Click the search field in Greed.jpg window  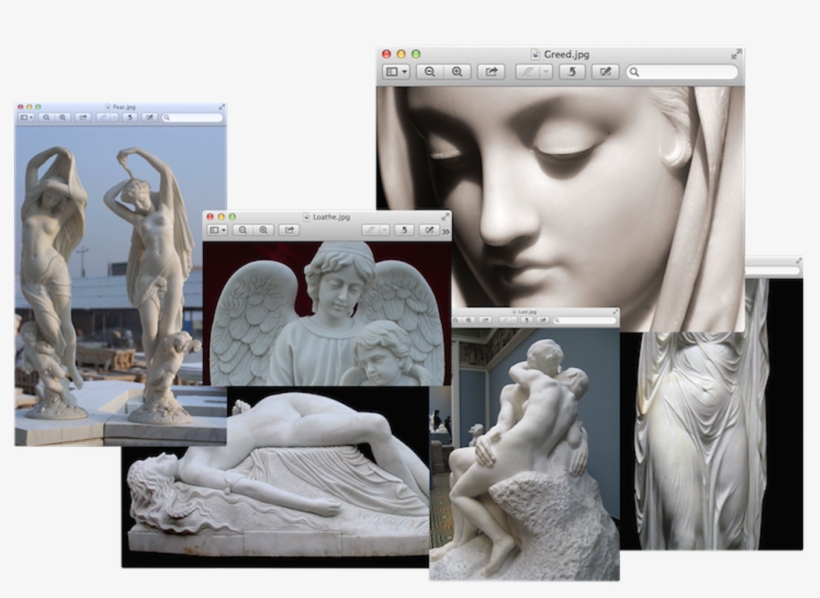(682, 72)
